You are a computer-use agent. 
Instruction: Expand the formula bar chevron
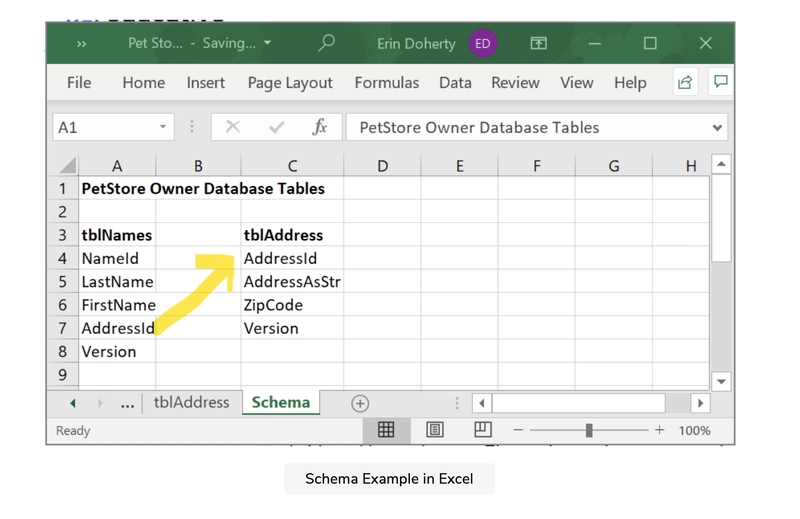pos(717,128)
